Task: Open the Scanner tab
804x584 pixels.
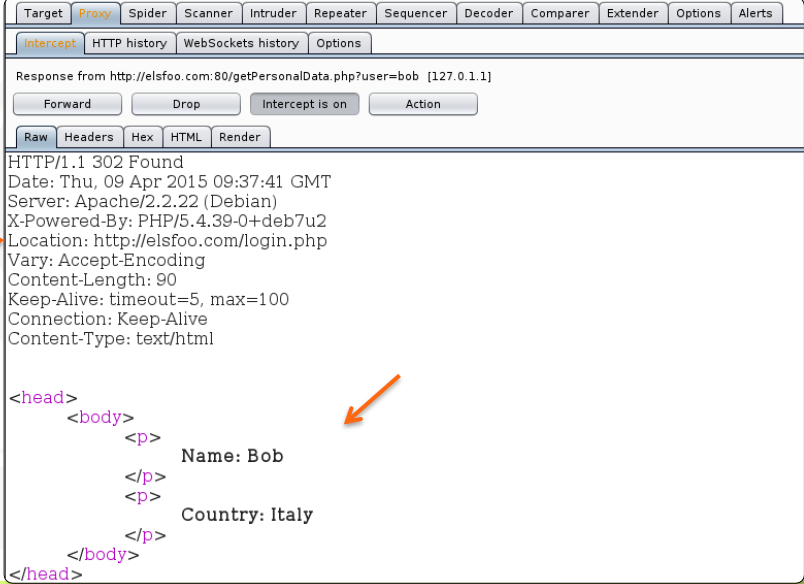Action: (208, 13)
